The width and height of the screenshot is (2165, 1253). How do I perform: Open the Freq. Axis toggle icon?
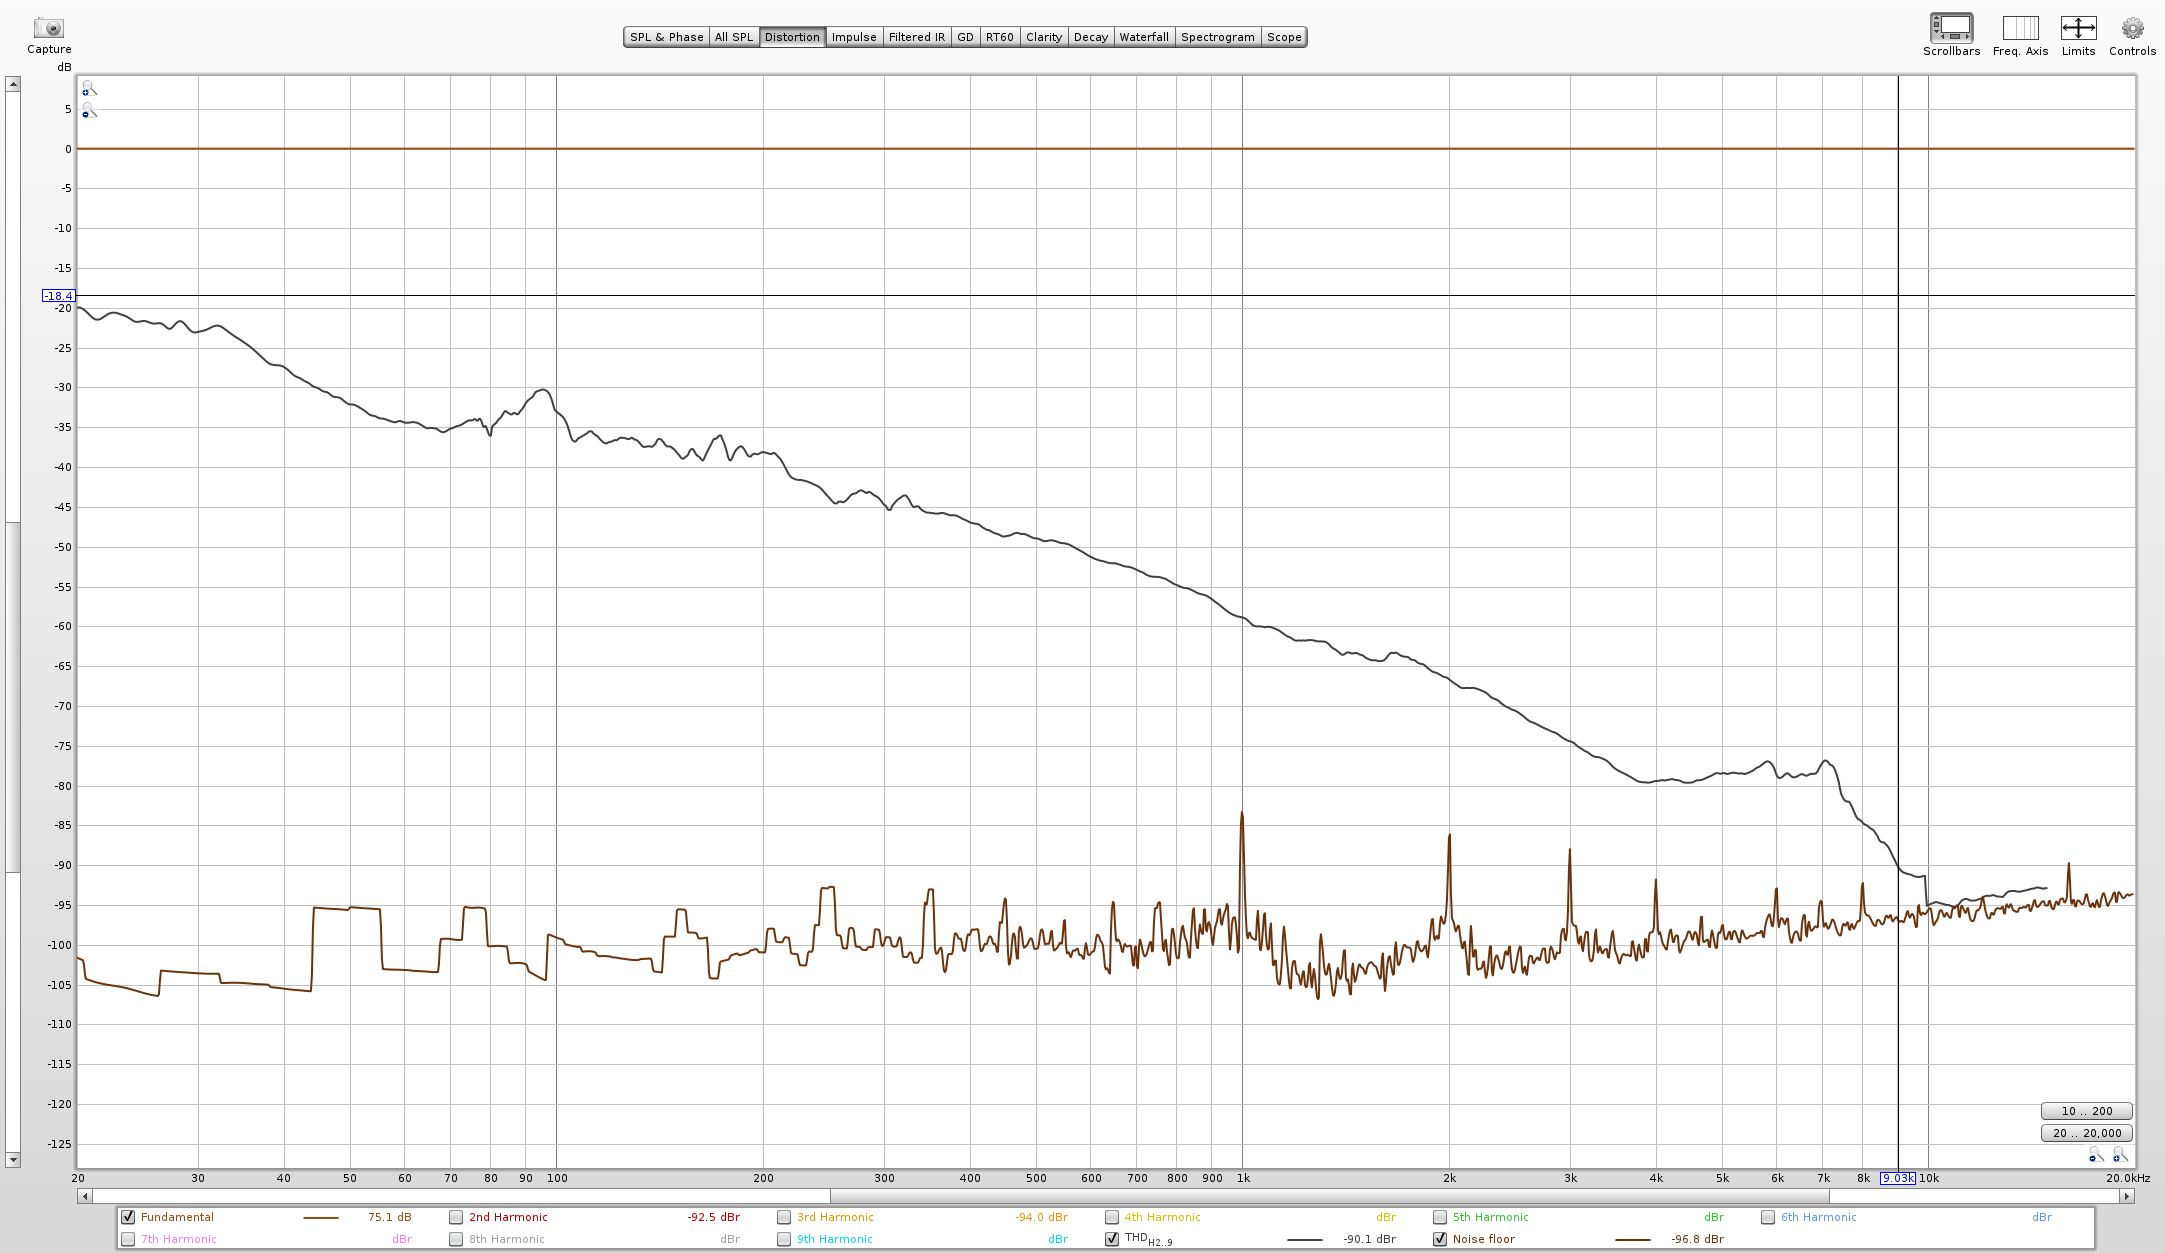click(x=2020, y=28)
